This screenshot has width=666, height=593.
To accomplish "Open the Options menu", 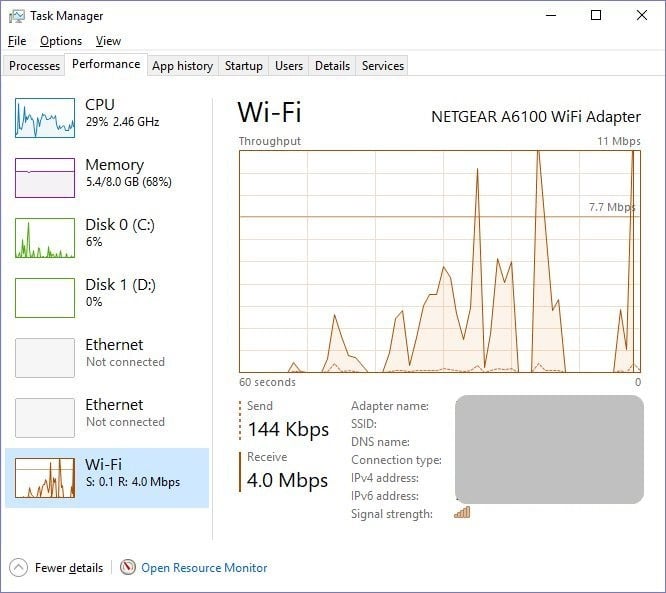I will tap(61, 41).
